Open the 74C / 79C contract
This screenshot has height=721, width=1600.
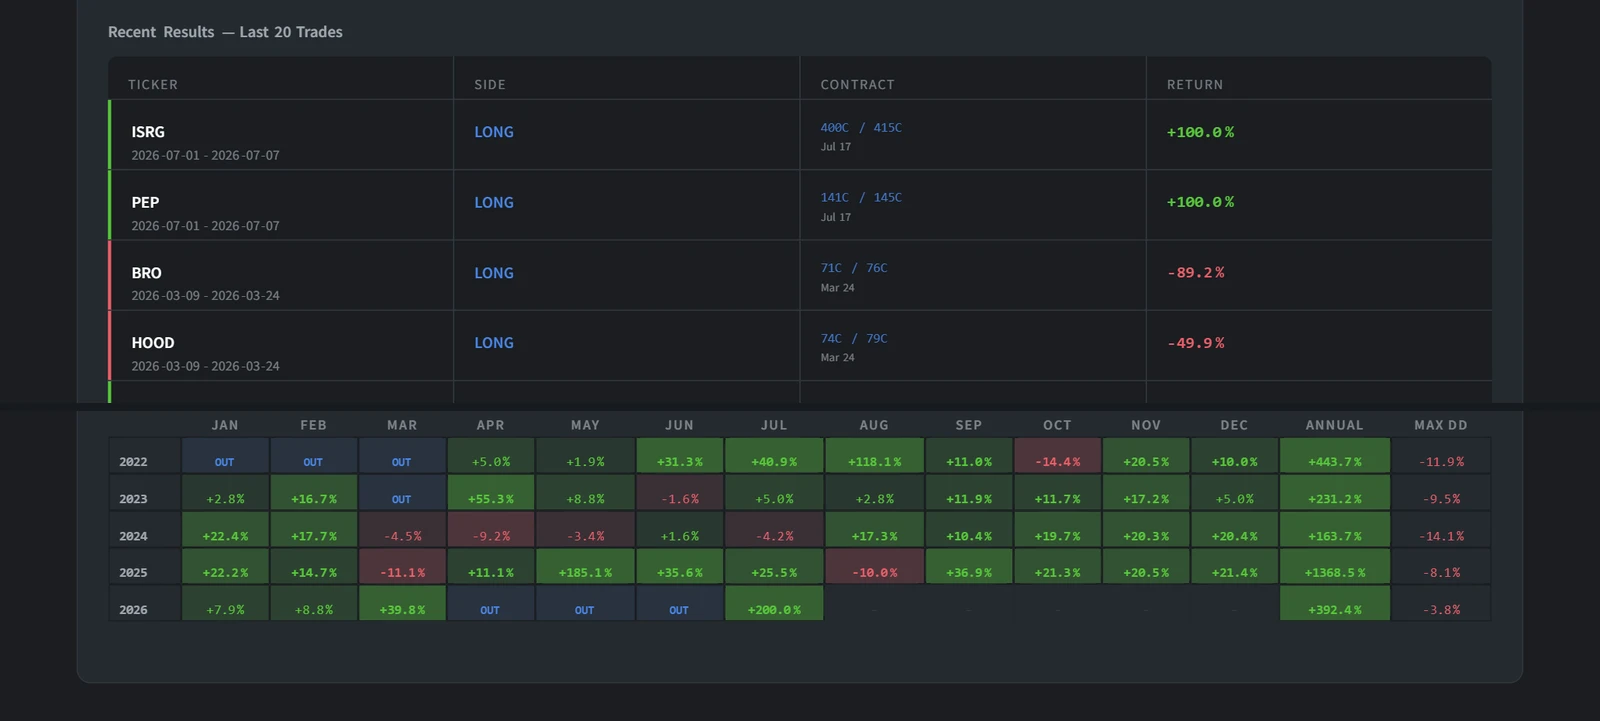(854, 339)
